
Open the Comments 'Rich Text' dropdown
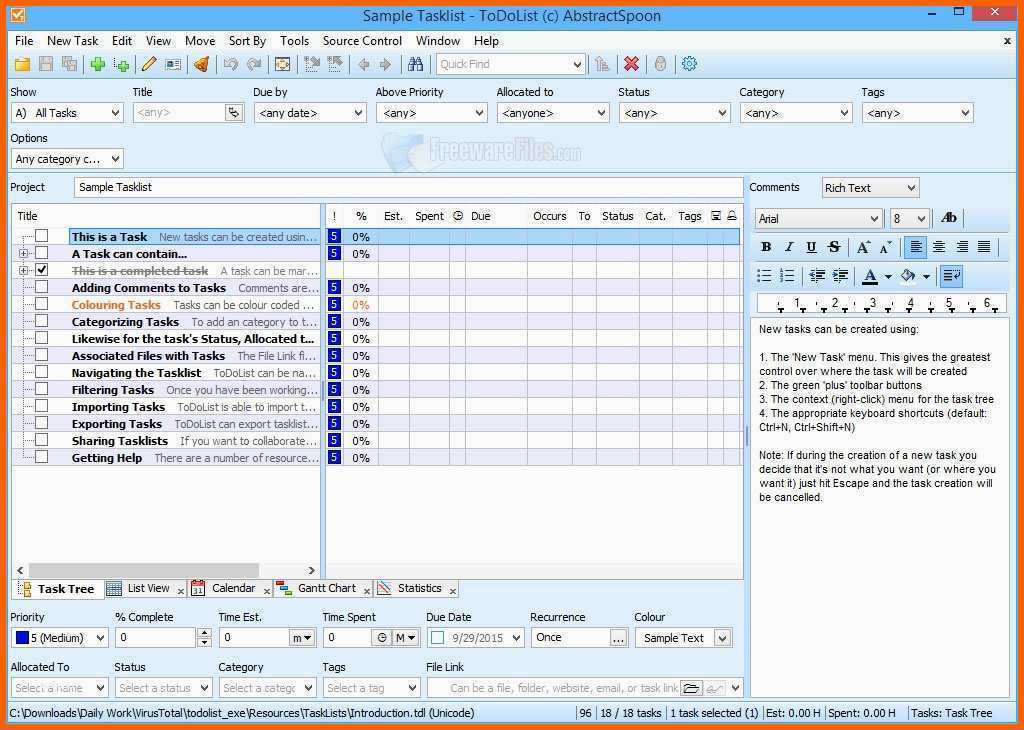pyautogui.click(x=871, y=188)
